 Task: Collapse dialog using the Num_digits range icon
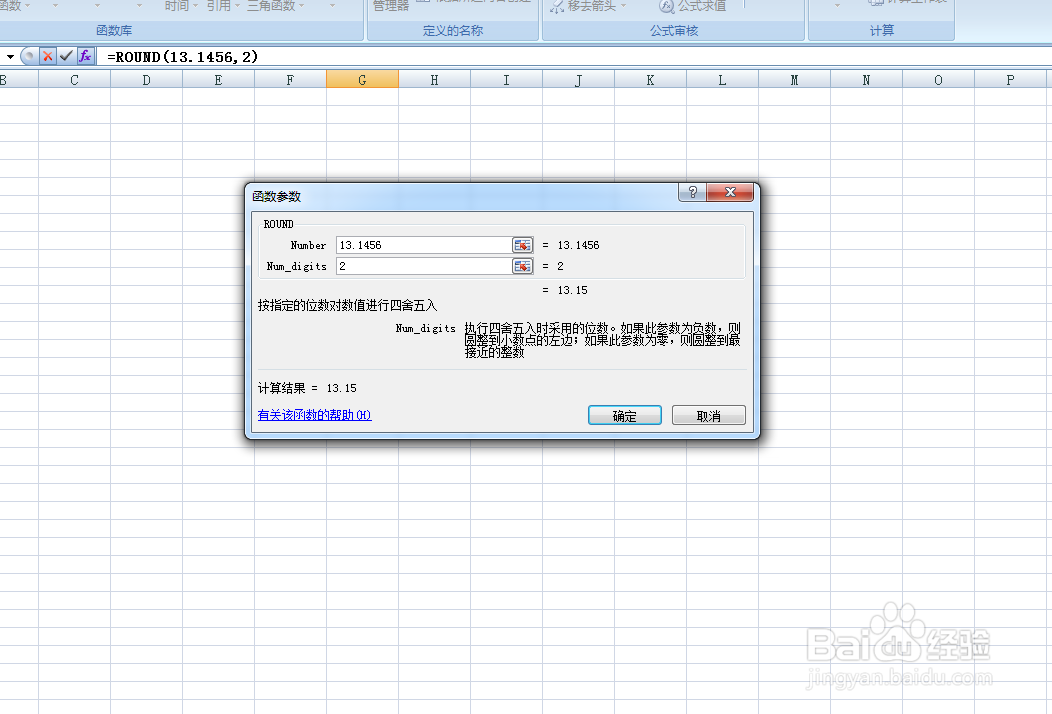pos(522,266)
